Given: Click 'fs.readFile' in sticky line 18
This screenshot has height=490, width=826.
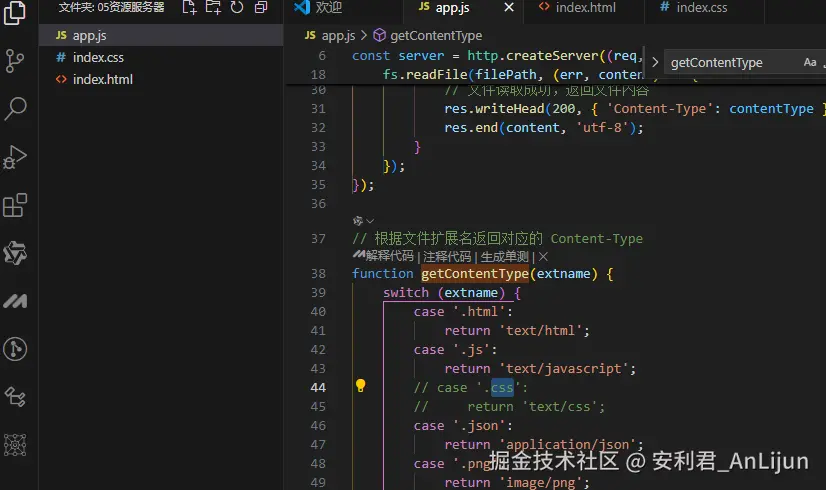Looking at the screenshot, I should pos(425,74).
